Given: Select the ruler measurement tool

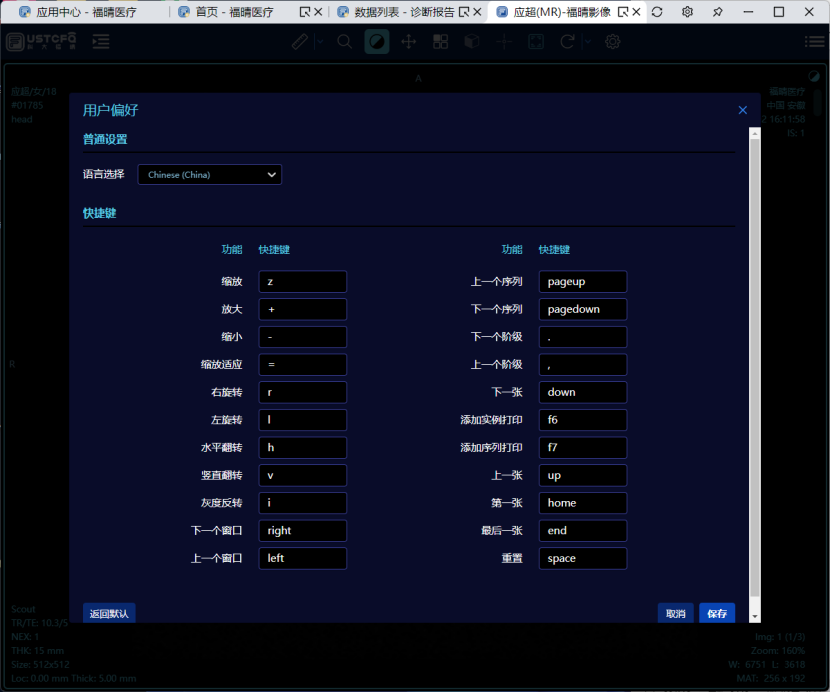Looking at the screenshot, I should tap(300, 42).
